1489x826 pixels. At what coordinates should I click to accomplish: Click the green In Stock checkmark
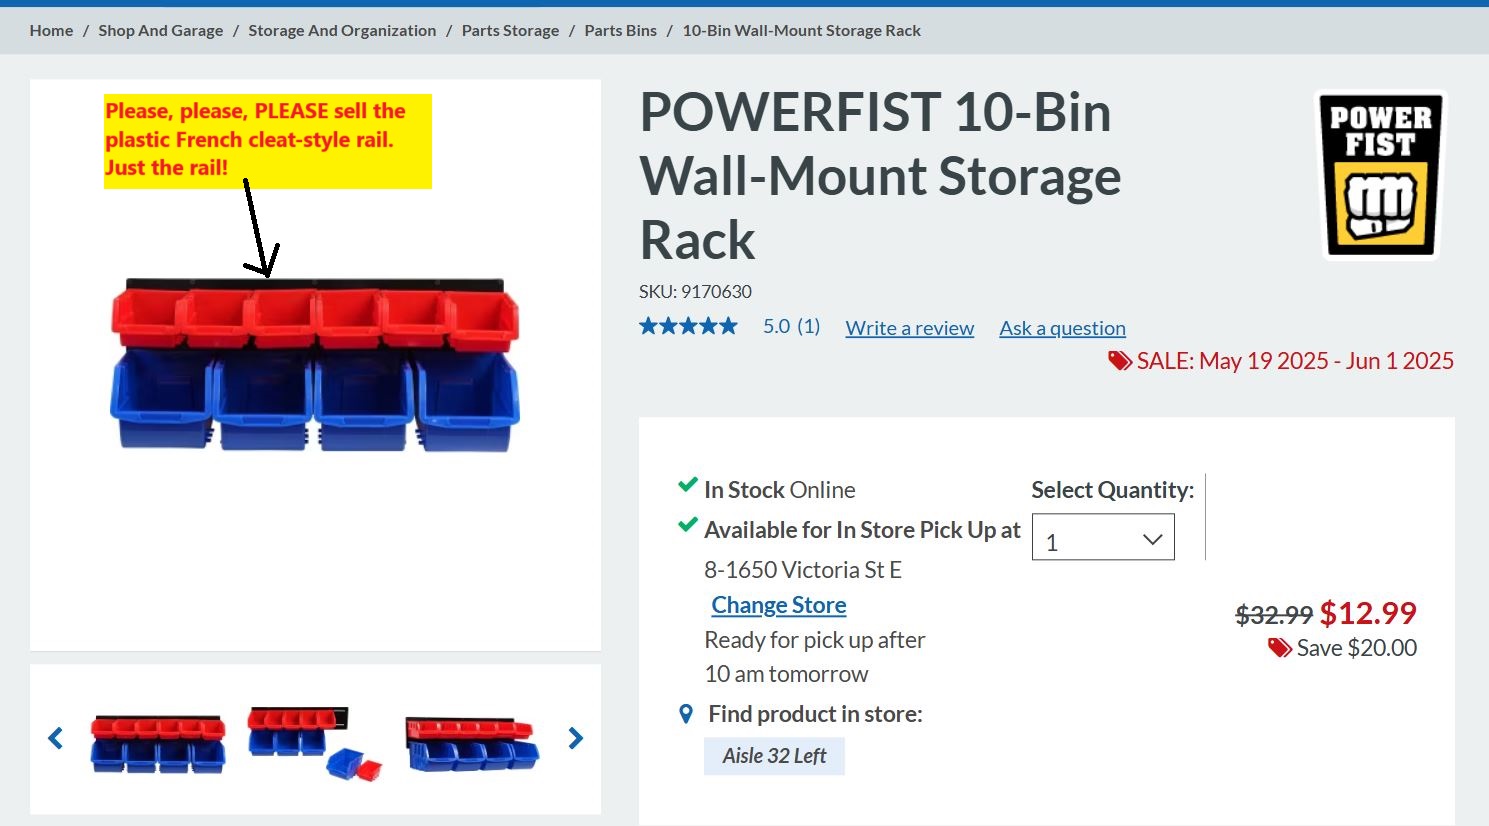687,486
